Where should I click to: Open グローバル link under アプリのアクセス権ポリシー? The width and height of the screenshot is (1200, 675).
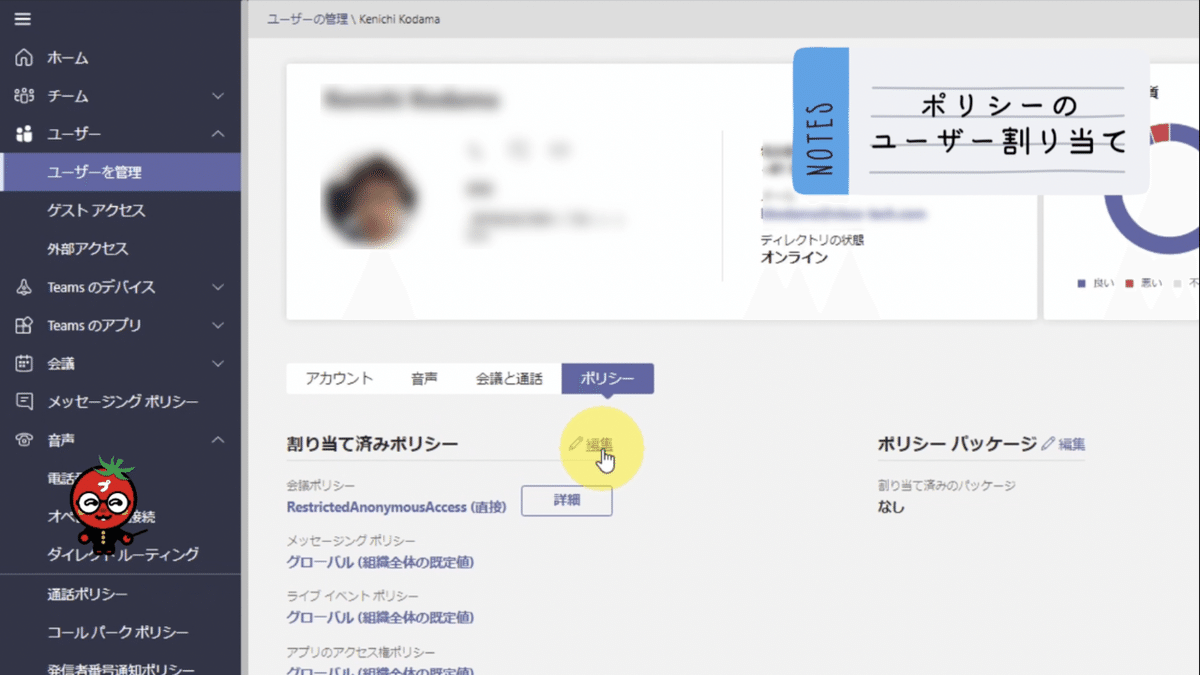(380, 670)
